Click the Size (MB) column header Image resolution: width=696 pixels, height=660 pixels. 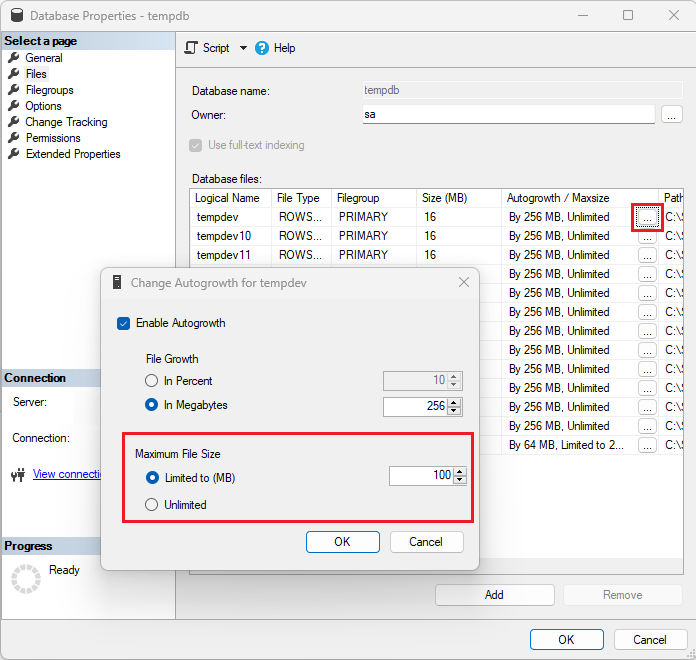pyautogui.click(x=459, y=198)
